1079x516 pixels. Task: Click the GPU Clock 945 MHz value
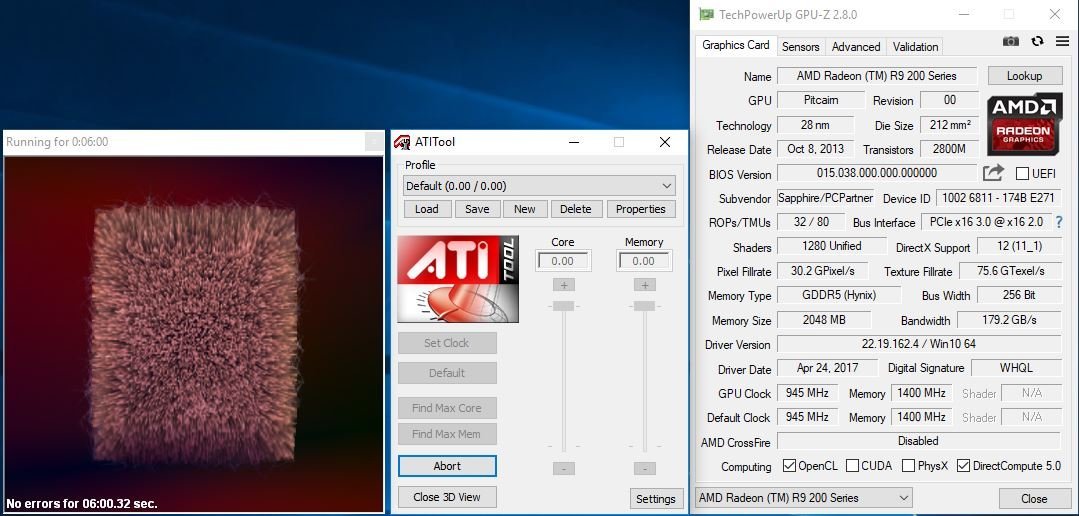coord(807,394)
